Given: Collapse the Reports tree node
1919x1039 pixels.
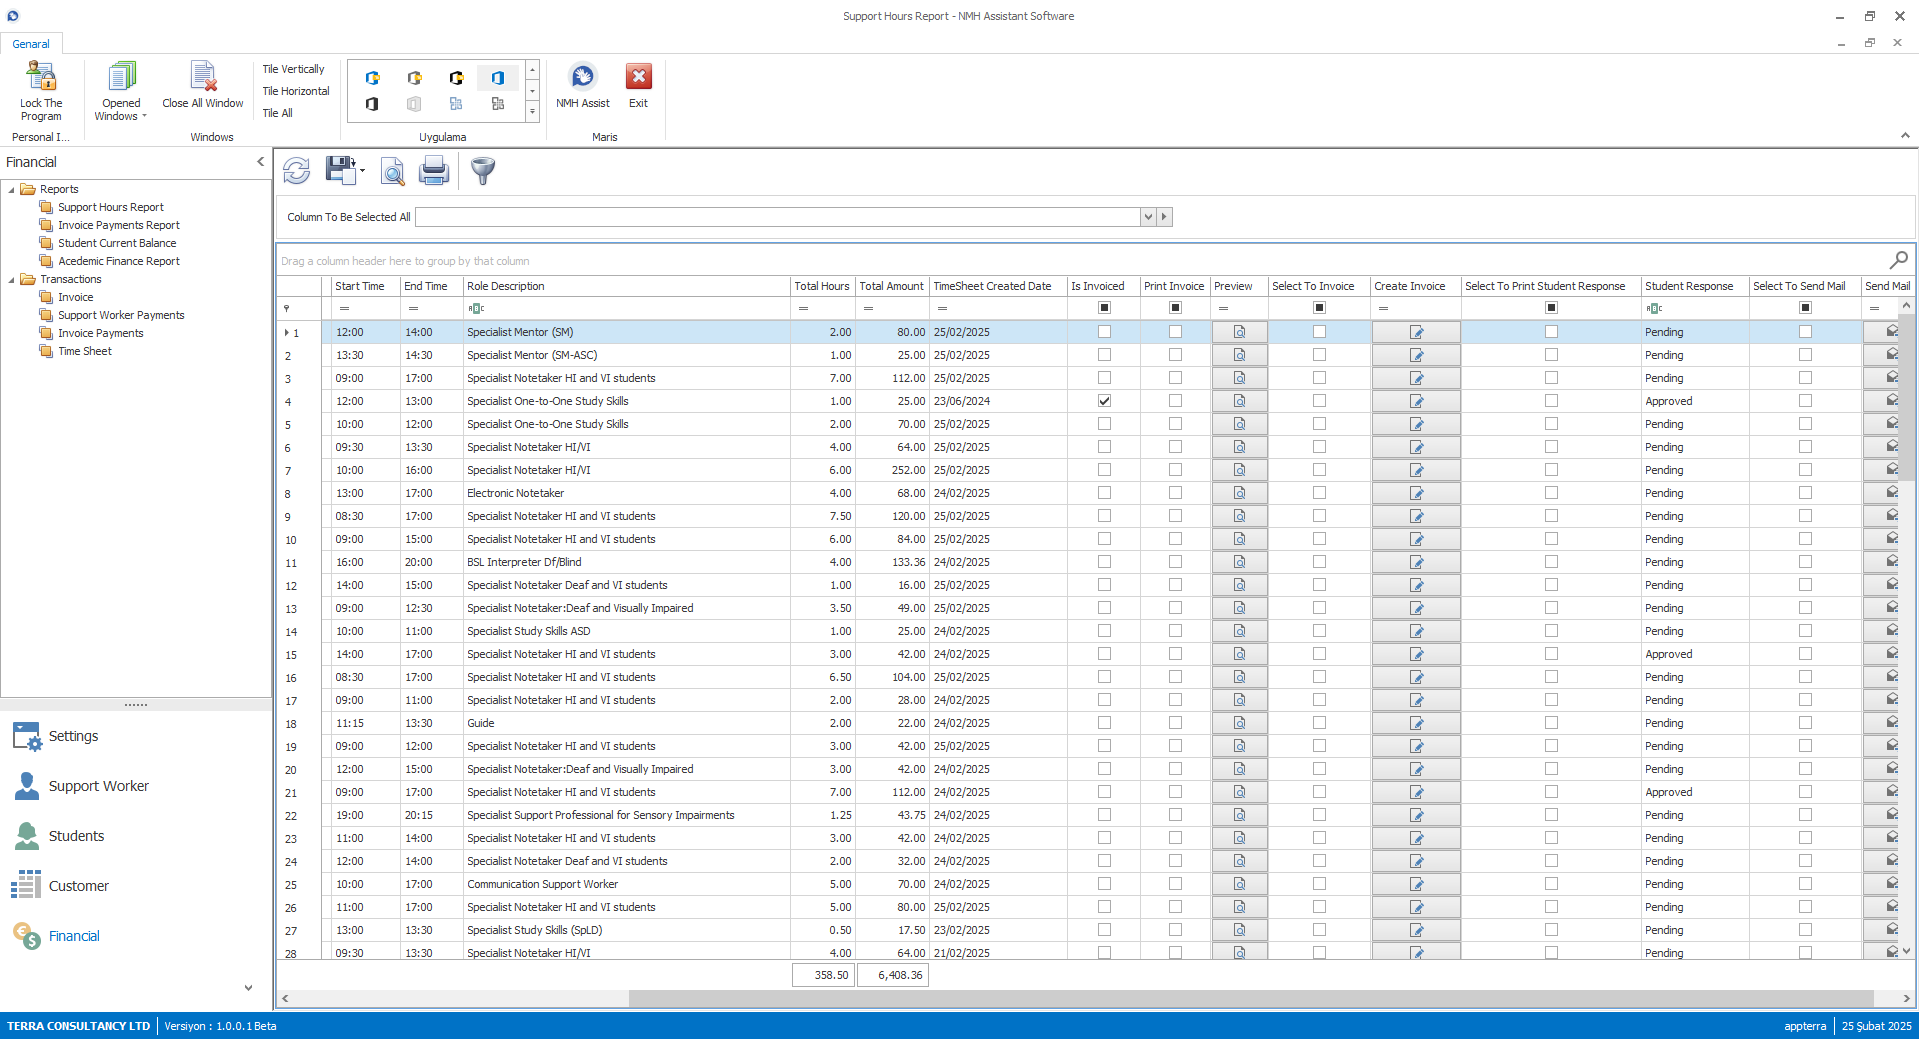Looking at the screenshot, I should [12, 190].
